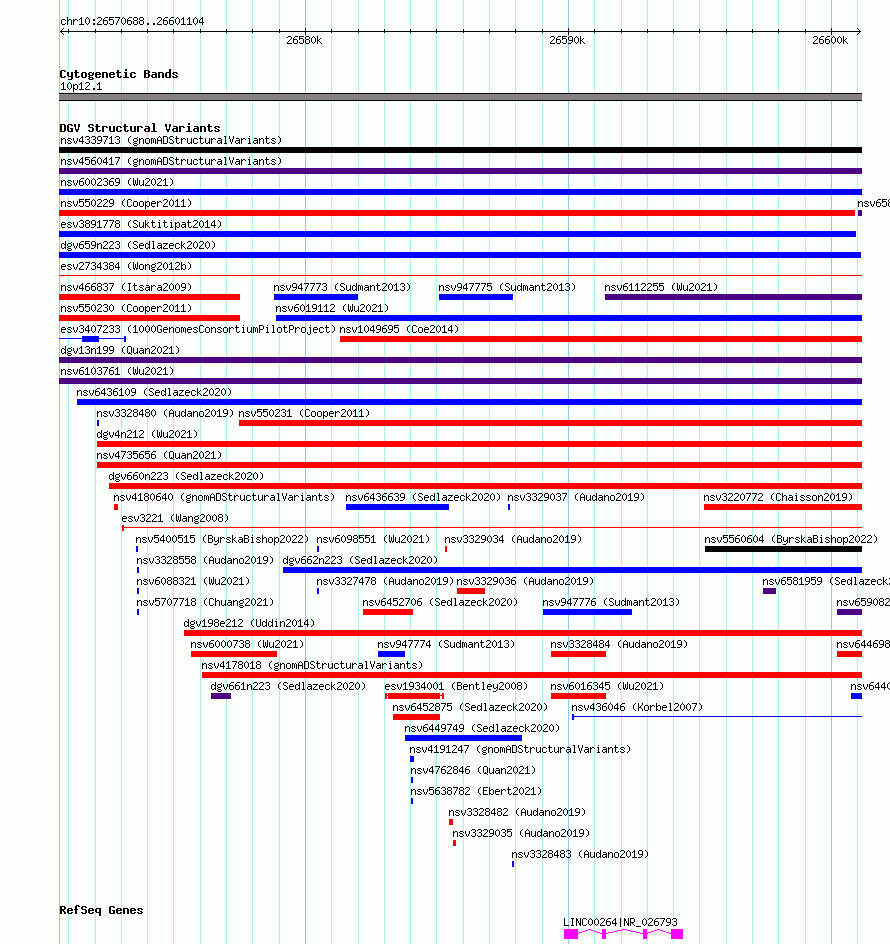Select nsv550230 (Cooper2011) label
The height and width of the screenshot is (944, 890).
coord(126,309)
